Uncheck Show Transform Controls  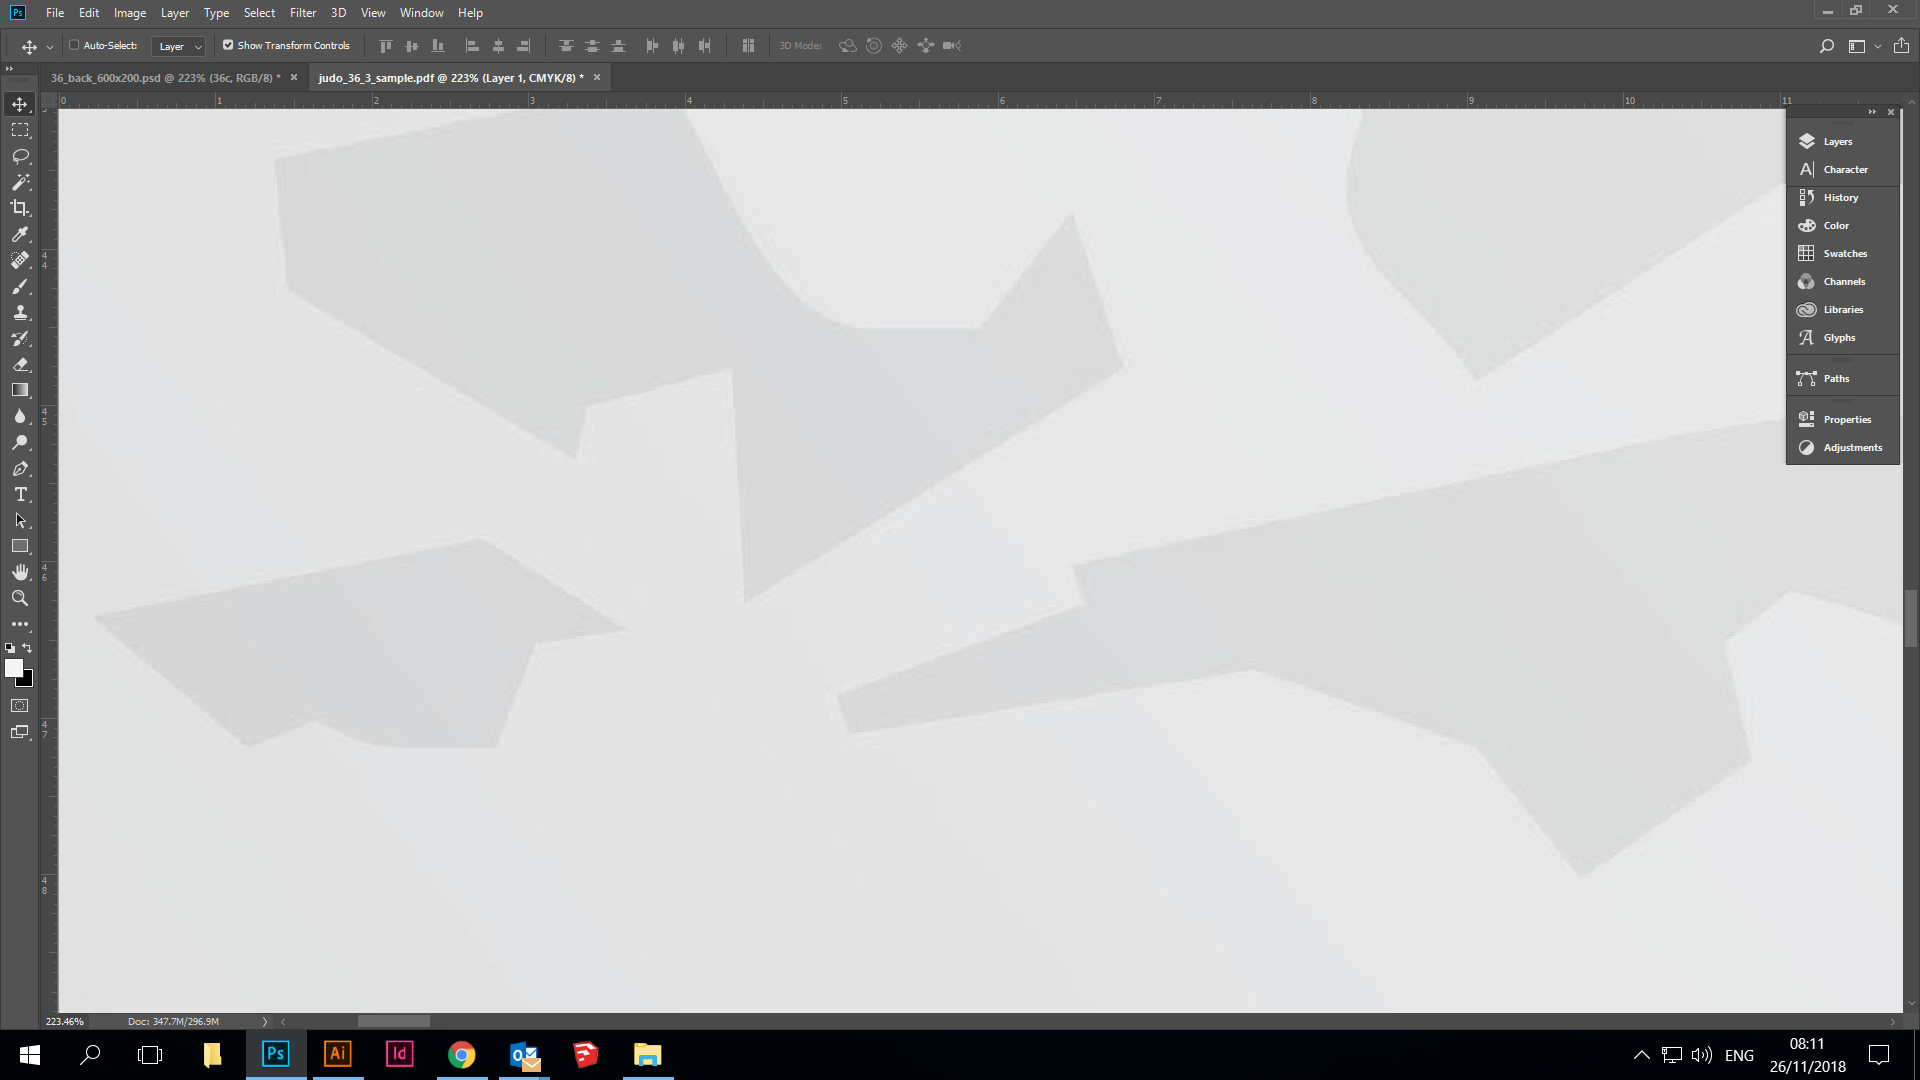[228, 45]
